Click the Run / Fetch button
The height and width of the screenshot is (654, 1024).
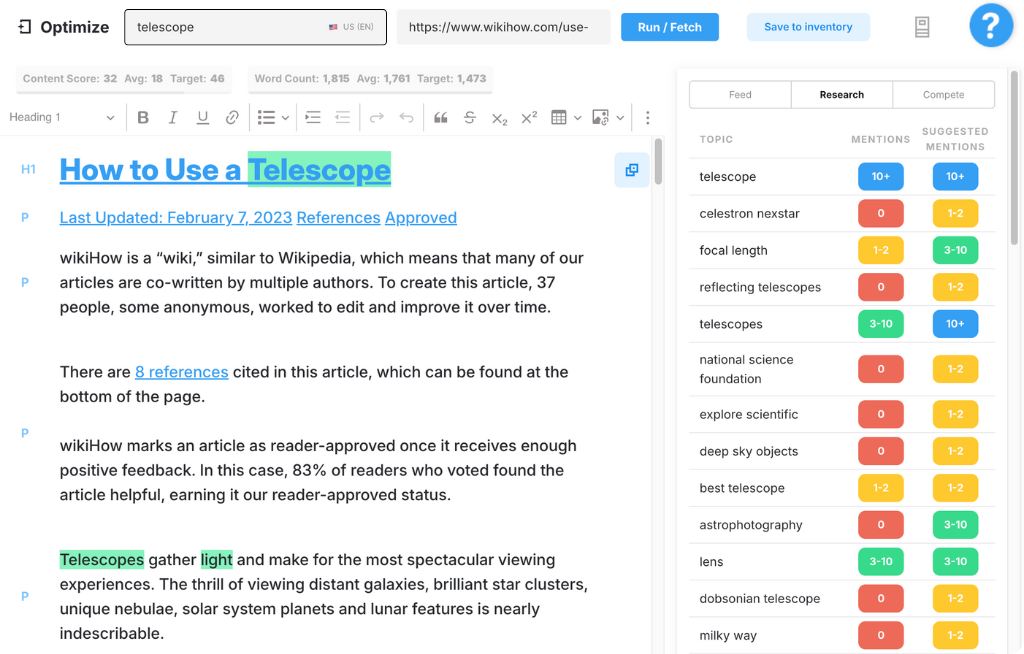click(669, 27)
